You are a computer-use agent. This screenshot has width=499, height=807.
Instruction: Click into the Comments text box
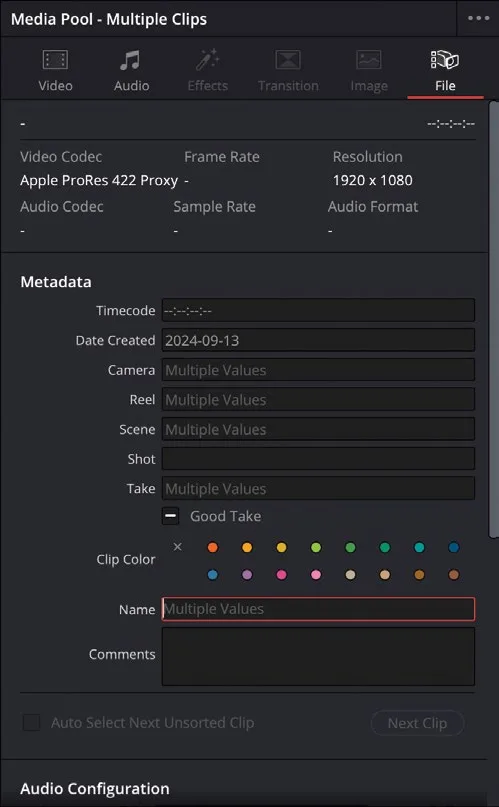coord(318,656)
